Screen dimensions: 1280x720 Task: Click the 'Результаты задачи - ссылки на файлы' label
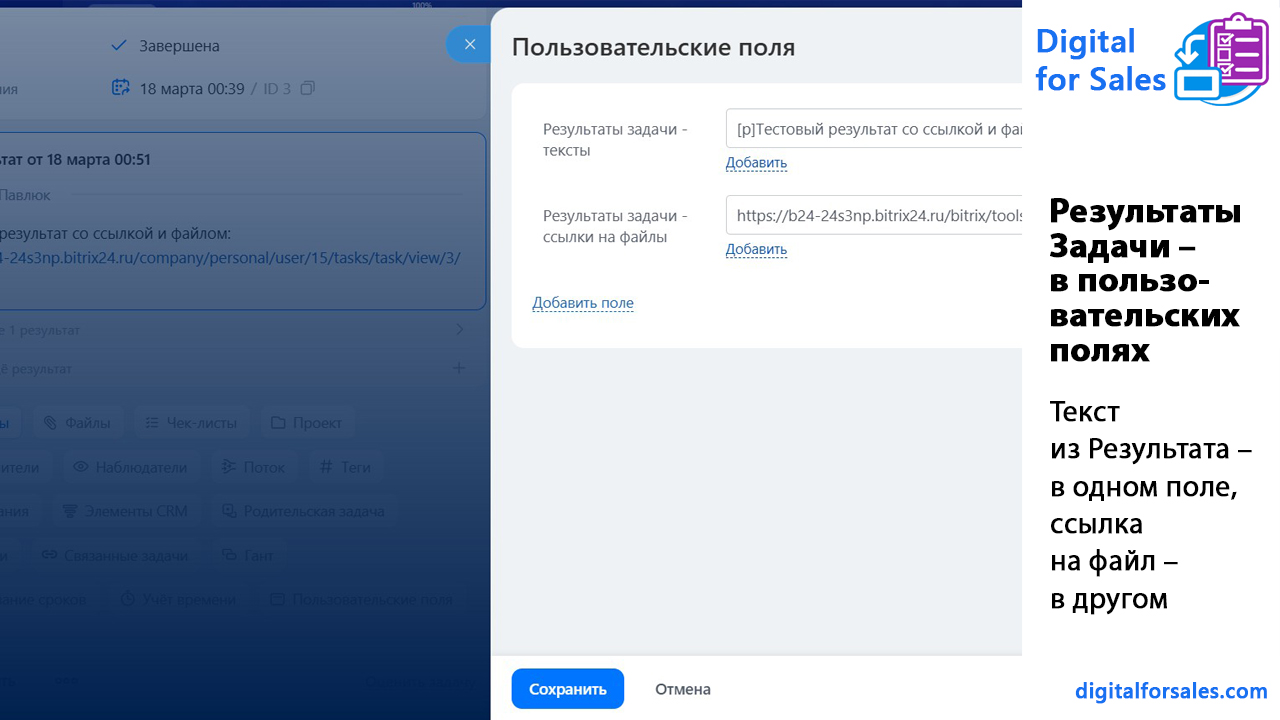(x=616, y=227)
